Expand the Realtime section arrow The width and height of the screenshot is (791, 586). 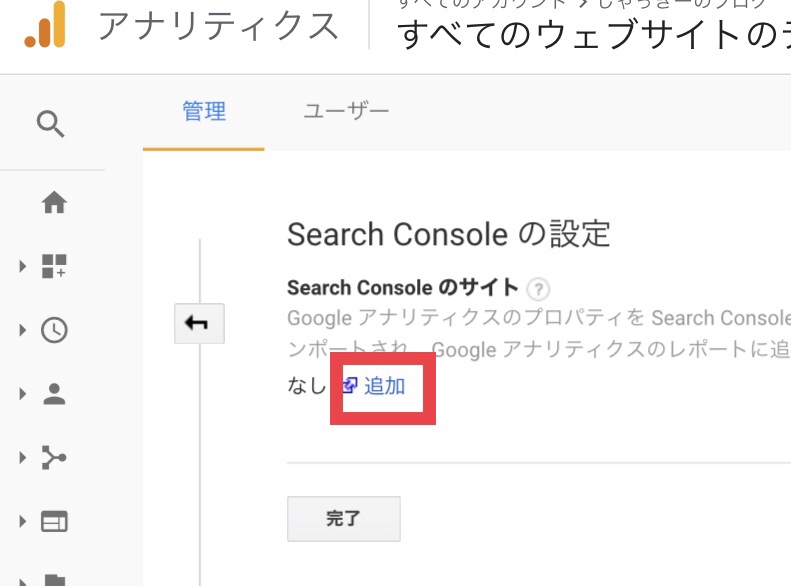pyautogui.click(x=22, y=330)
